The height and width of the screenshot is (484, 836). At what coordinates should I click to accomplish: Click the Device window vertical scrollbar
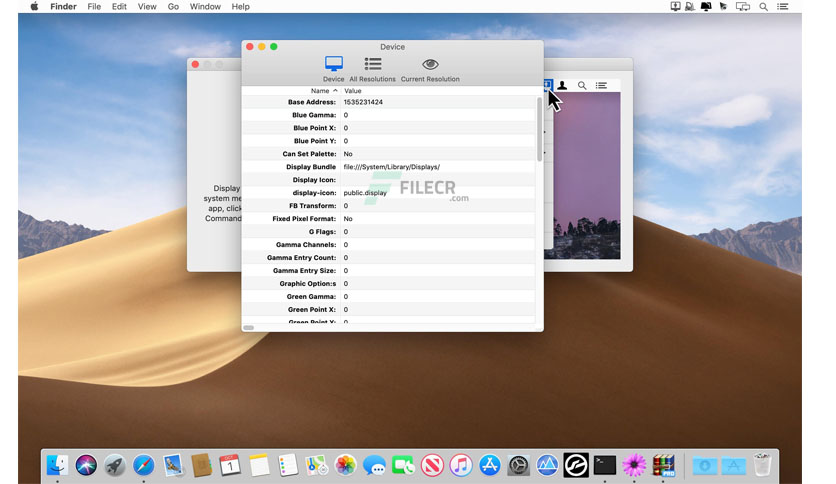539,129
